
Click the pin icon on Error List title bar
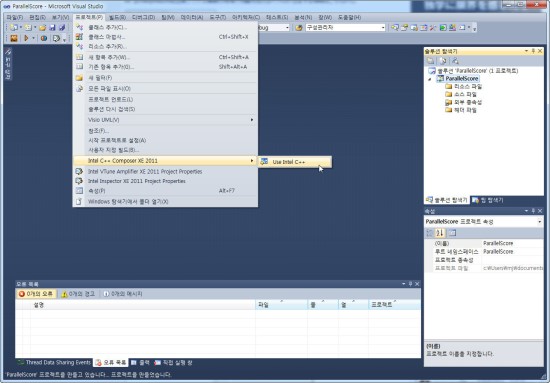410,284
